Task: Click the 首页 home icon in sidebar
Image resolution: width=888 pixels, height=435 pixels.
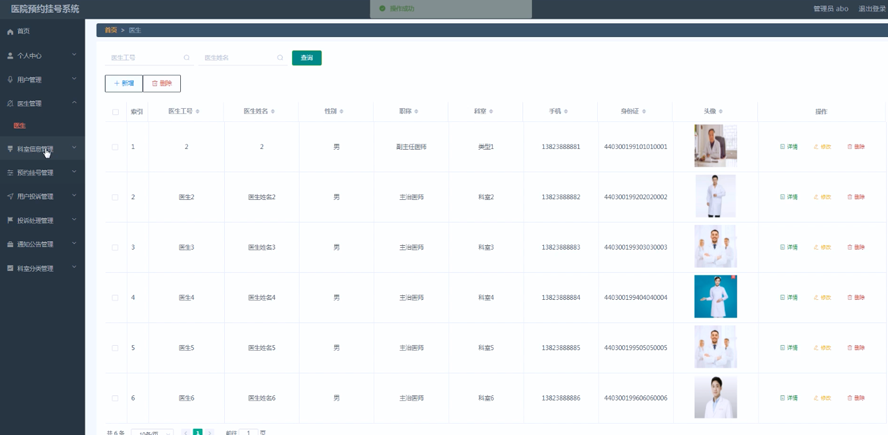Action: (10, 32)
